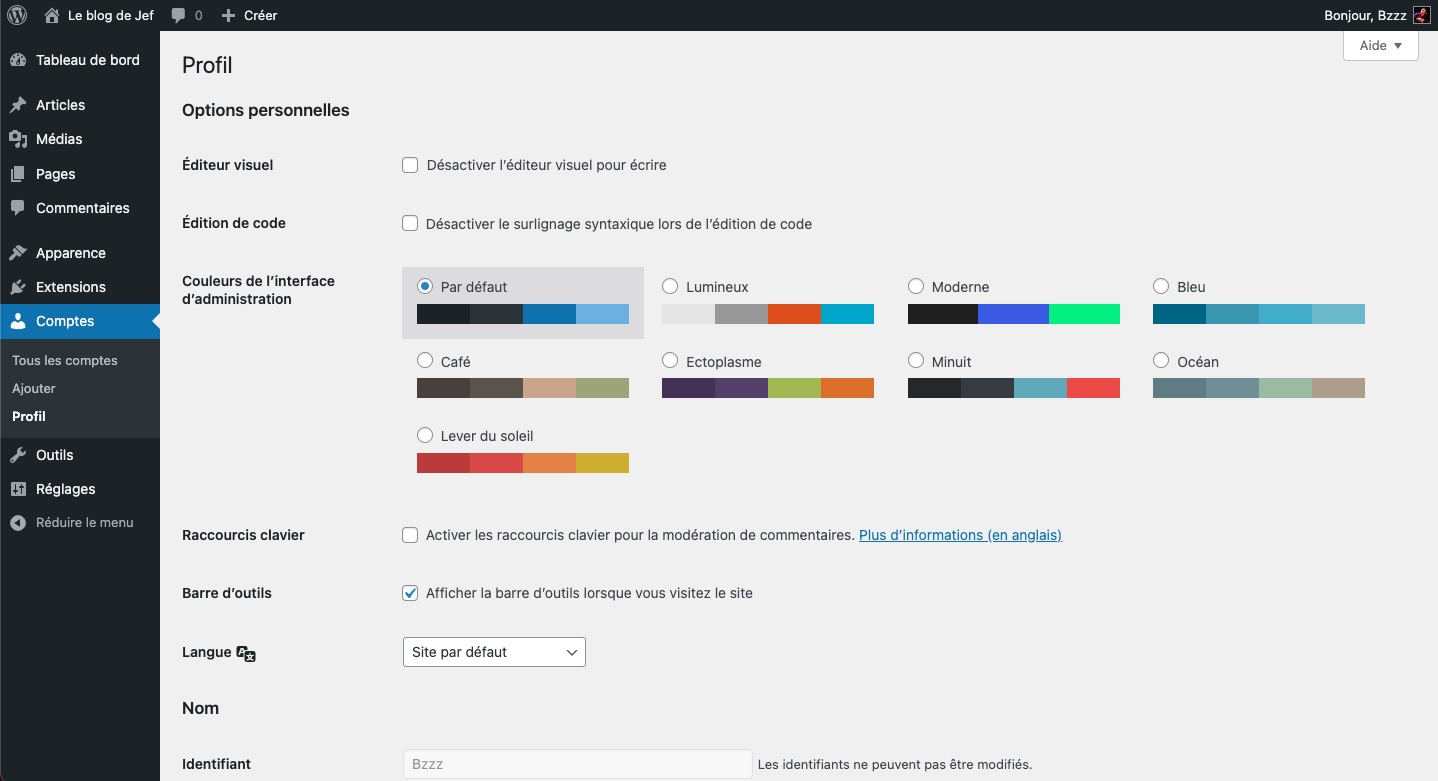This screenshot has height=781, width=1438.
Task: Open the Plus d'informations (en anglais) link
Action: (960, 535)
